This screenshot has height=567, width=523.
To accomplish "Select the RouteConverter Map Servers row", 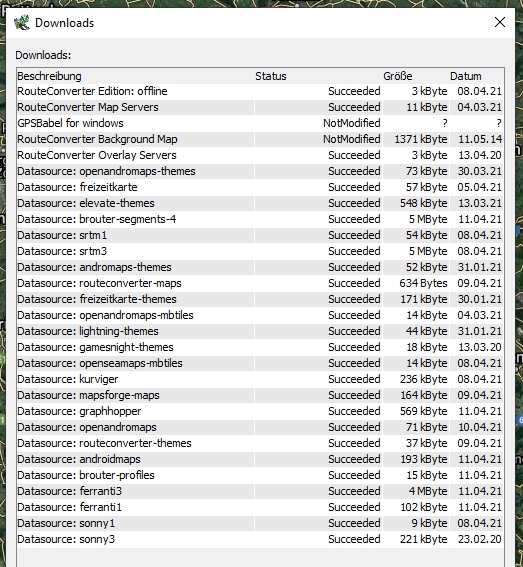I will 260,107.
